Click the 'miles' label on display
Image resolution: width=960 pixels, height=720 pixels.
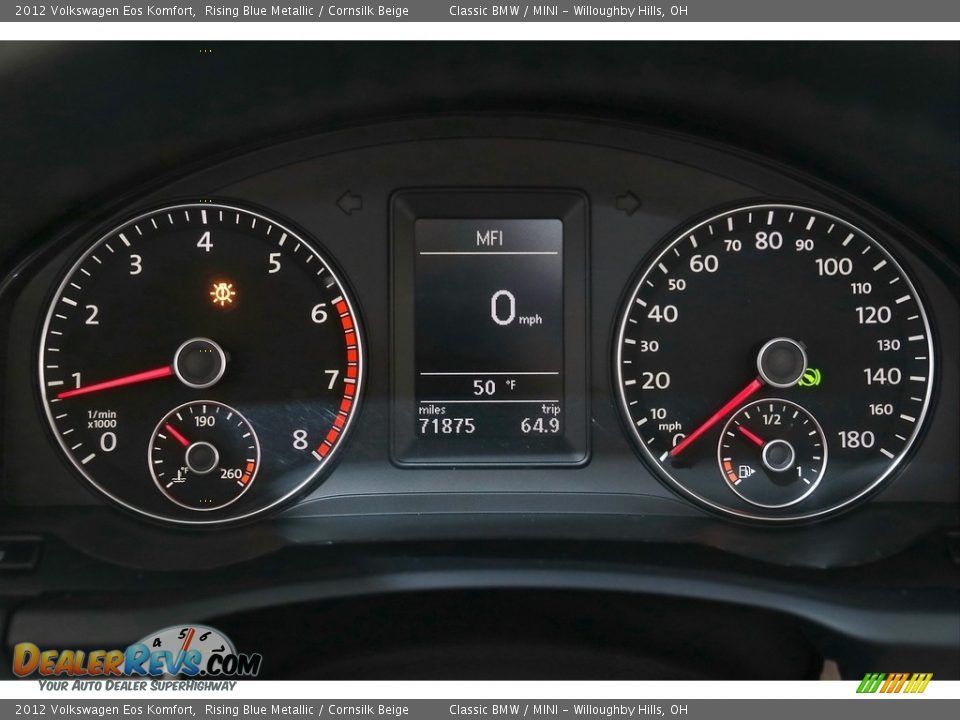point(432,410)
